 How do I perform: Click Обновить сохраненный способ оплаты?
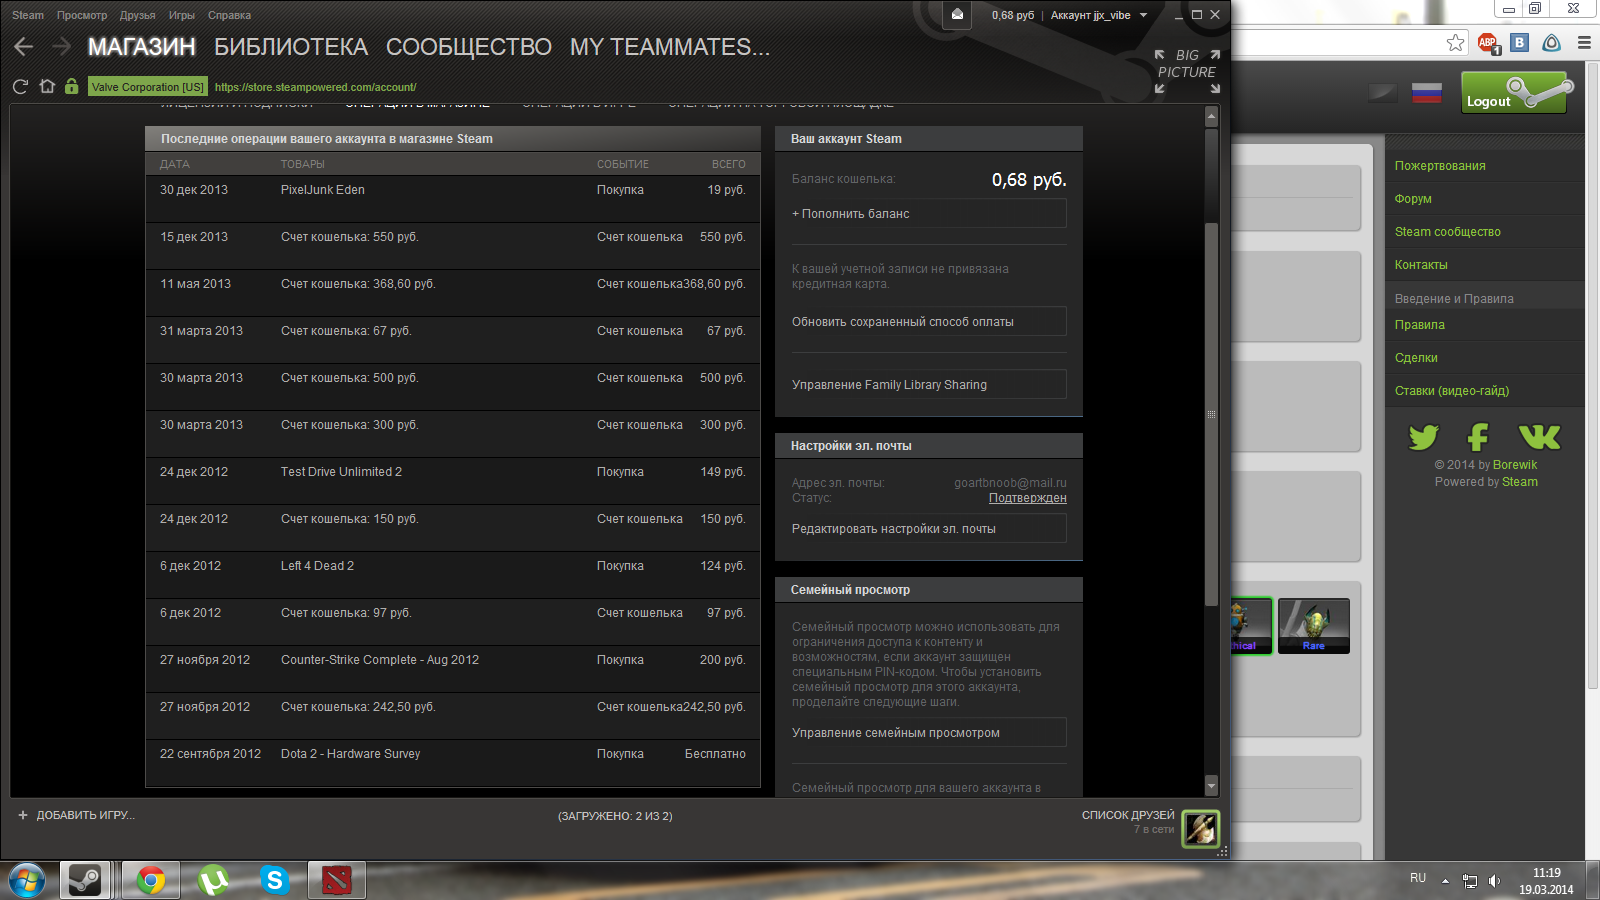coord(929,322)
